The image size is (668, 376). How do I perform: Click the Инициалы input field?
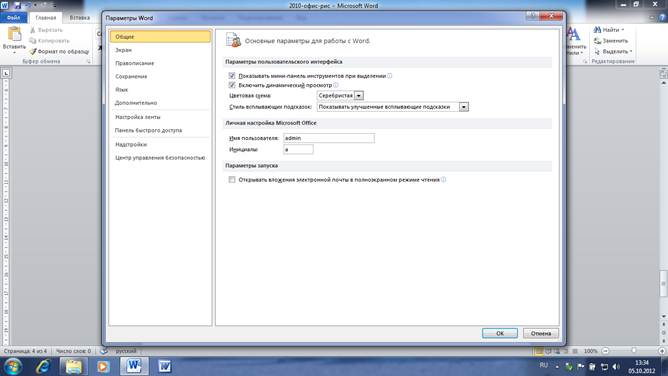tap(298, 149)
